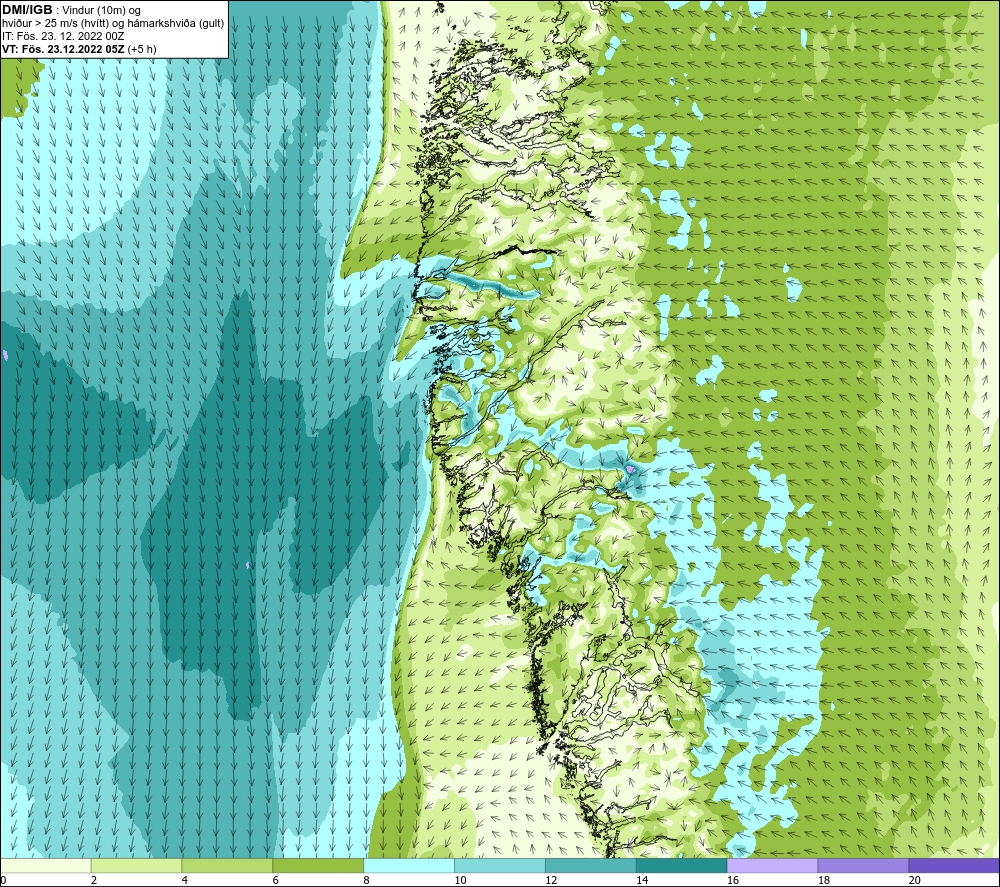The height and width of the screenshot is (887, 1000).
Task: Select the 14–16 m/s dark teal legend swatch
Action: pyautogui.click(x=681, y=866)
